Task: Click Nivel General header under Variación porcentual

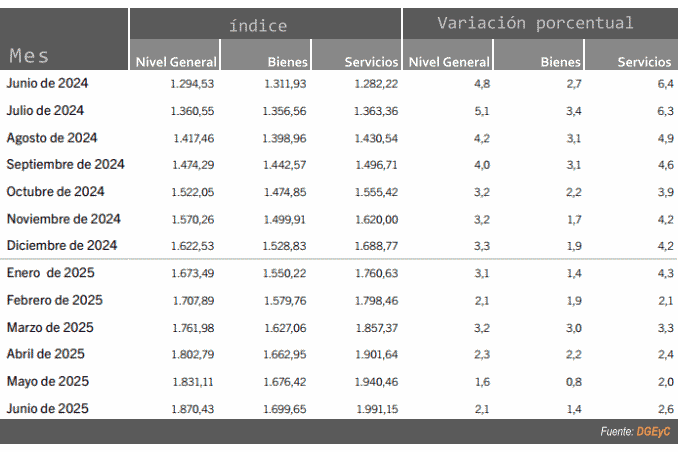Action: pos(449,62)
